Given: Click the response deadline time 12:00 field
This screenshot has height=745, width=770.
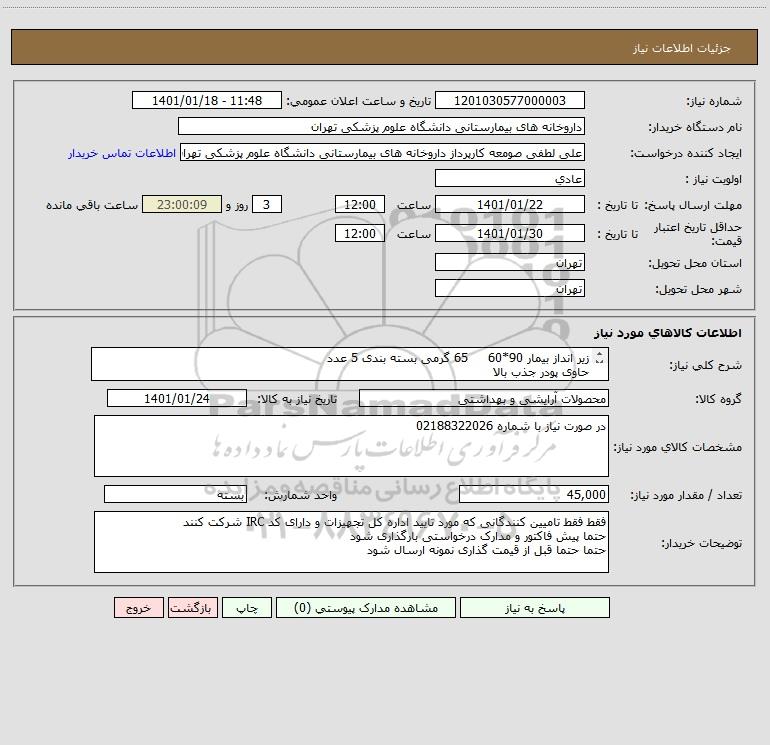Looking at the screenshot, I should [x=359, y=204].
